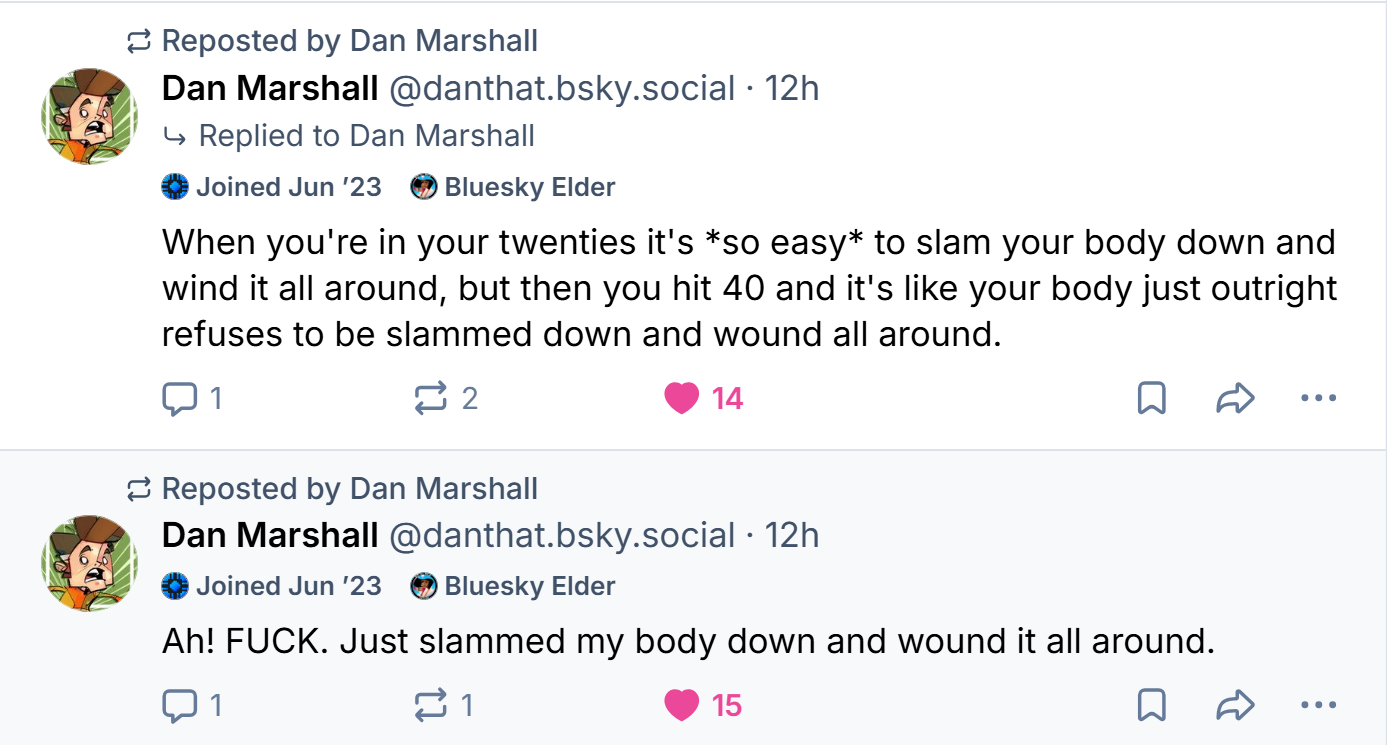Bookmark the first post about hitting 40

(1151, 399)
